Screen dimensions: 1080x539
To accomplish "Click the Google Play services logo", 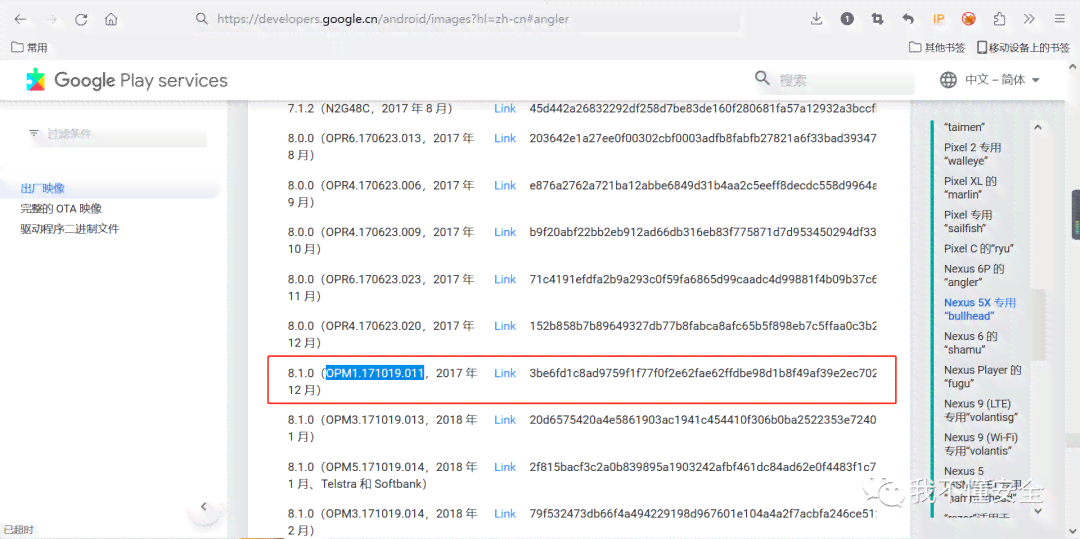I will pyautogui.click(x=127, y=81).
